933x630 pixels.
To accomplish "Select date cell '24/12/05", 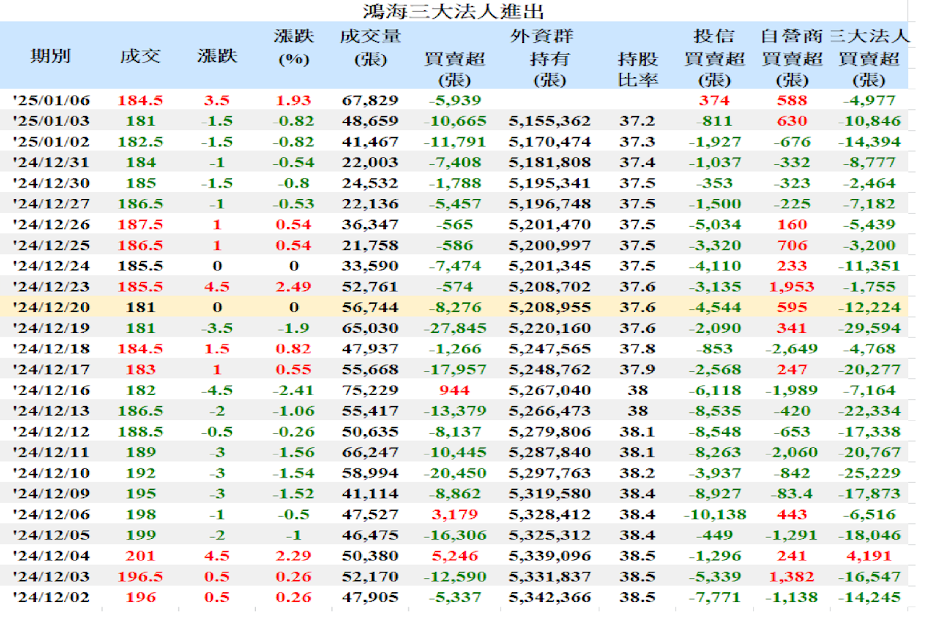I will (51, 535).
